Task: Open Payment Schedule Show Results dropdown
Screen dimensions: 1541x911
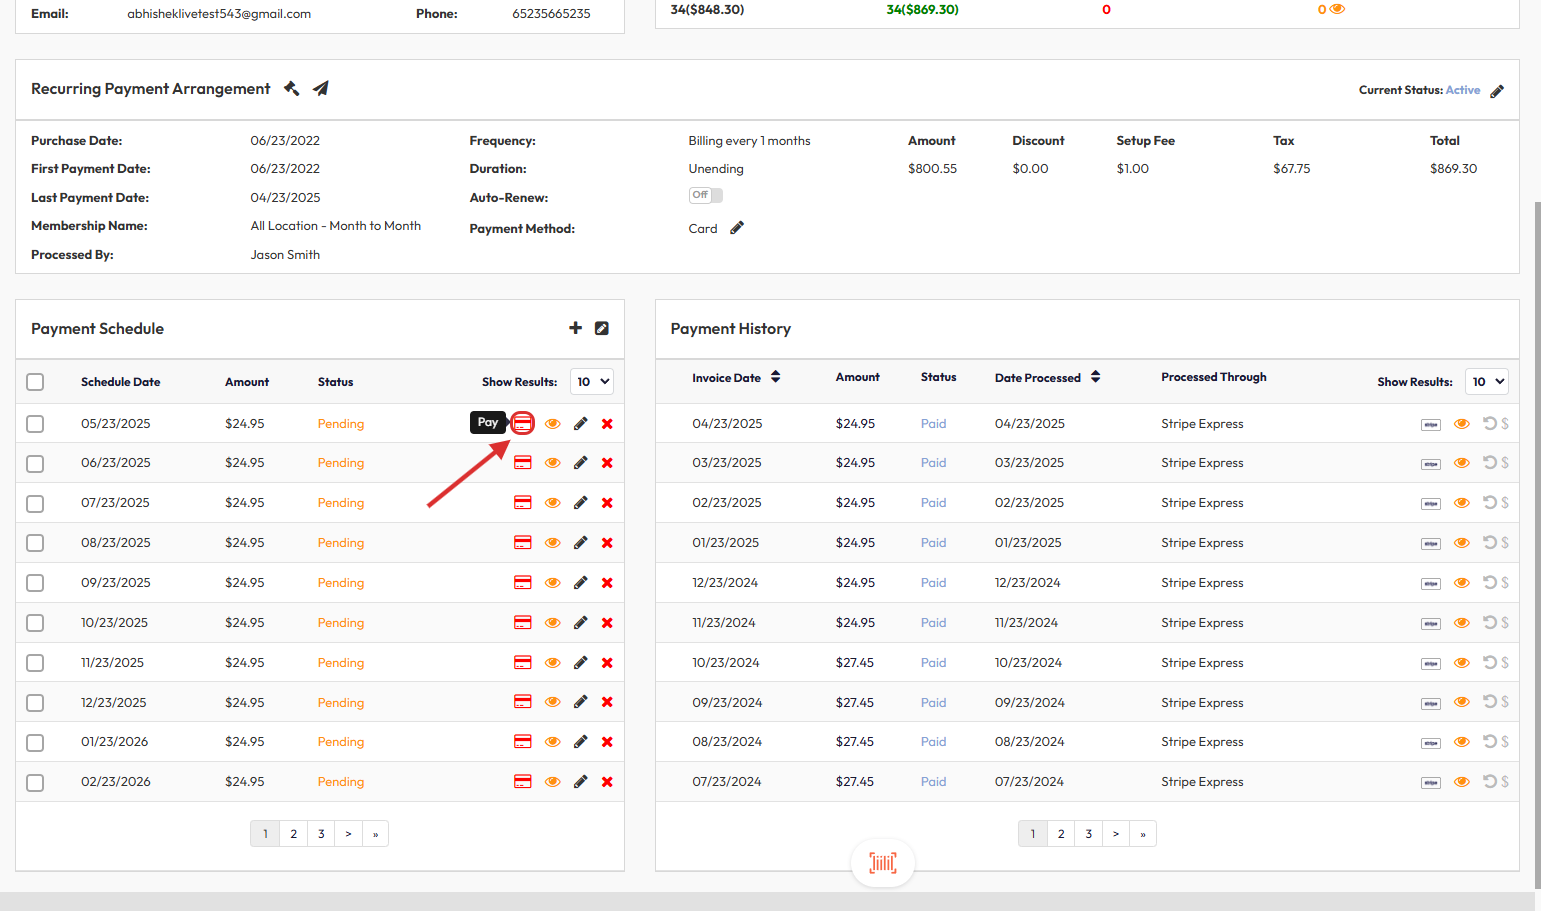Action: (x=592, y=382)
